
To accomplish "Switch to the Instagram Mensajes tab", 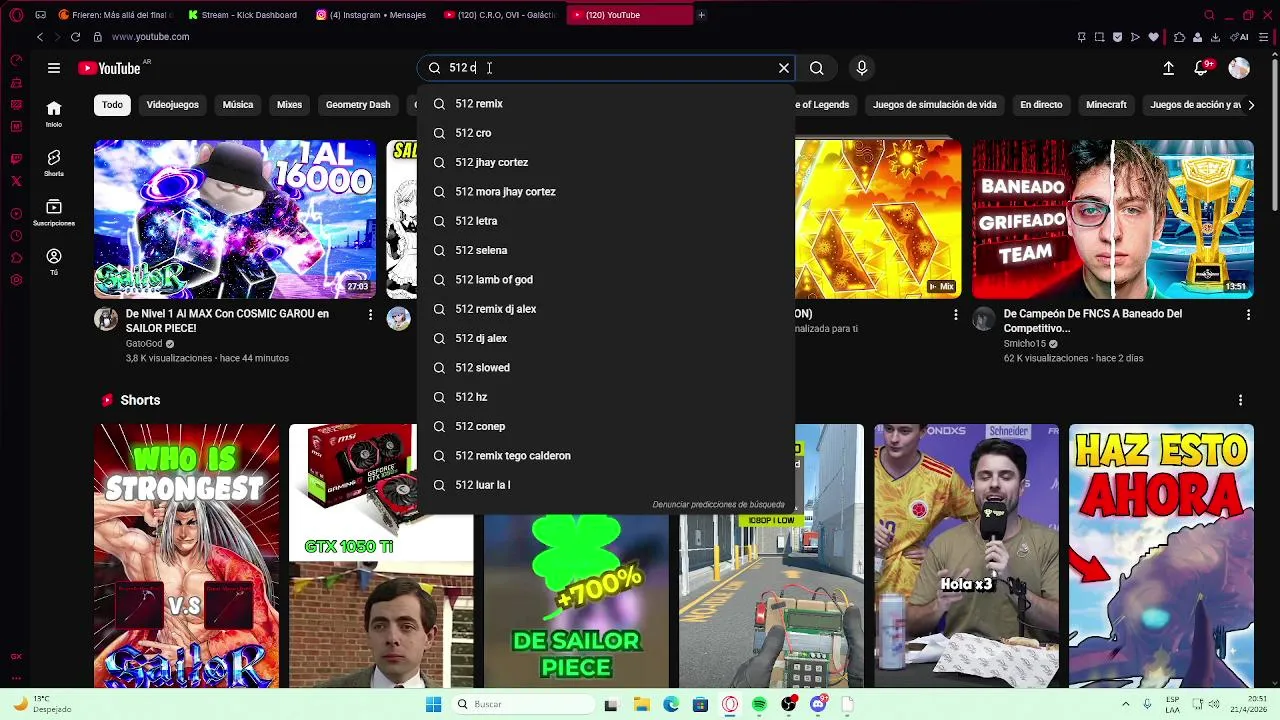I will (x=371, y=15).
